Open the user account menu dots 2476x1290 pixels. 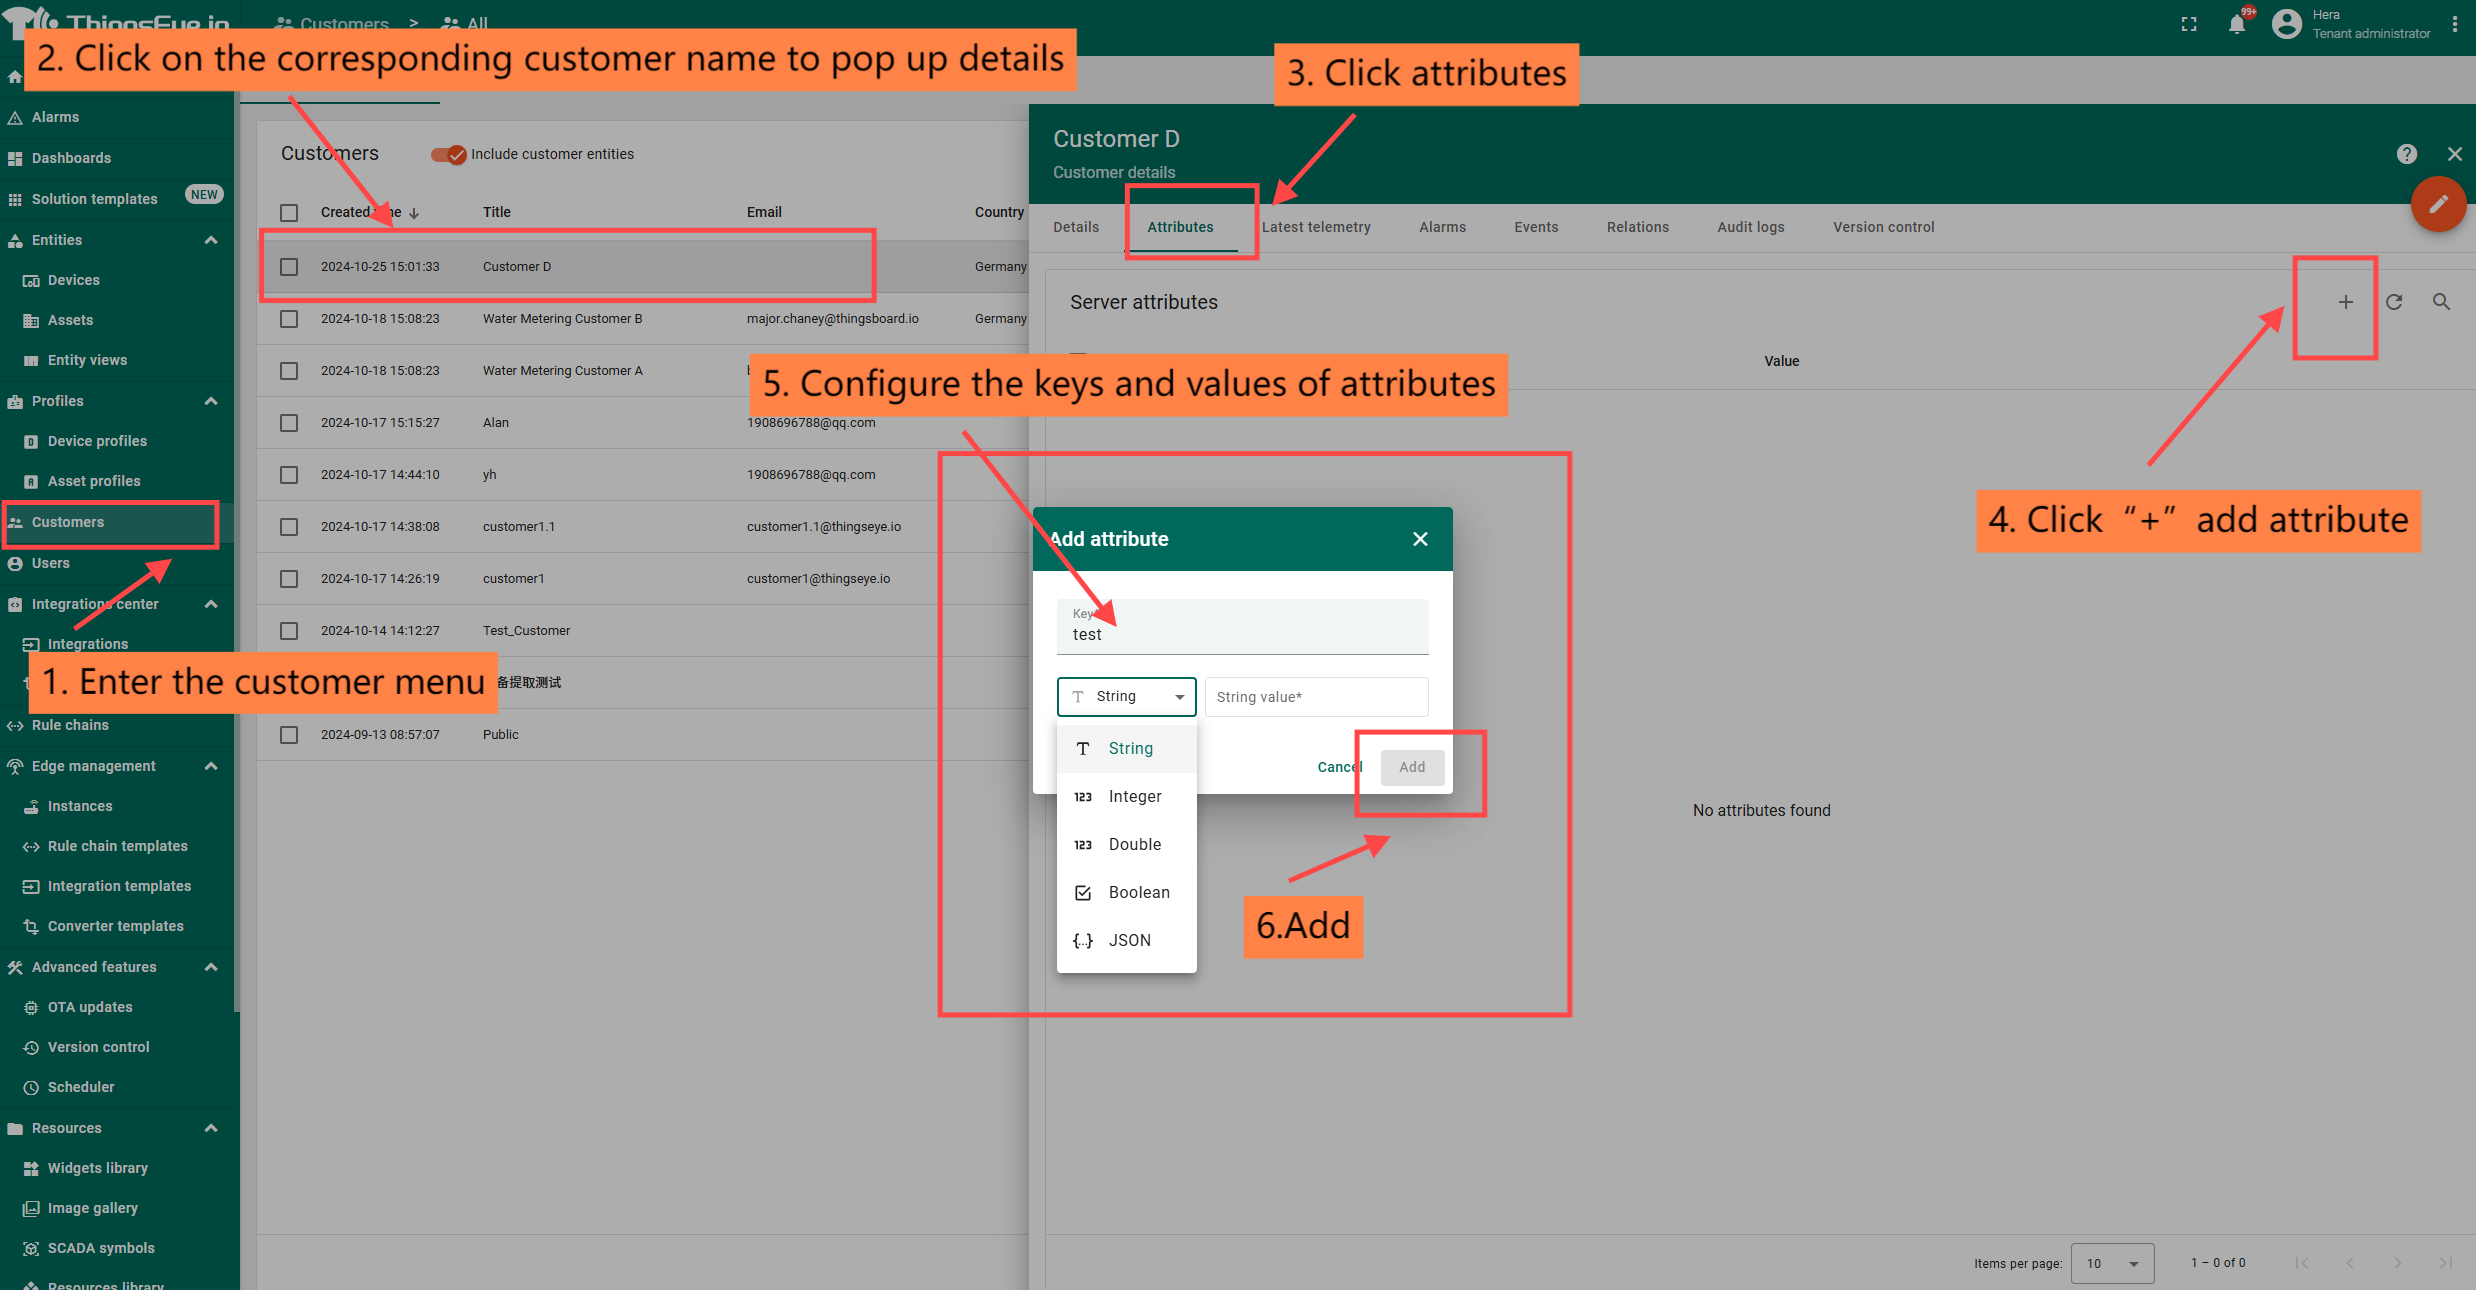point(2455,24)
